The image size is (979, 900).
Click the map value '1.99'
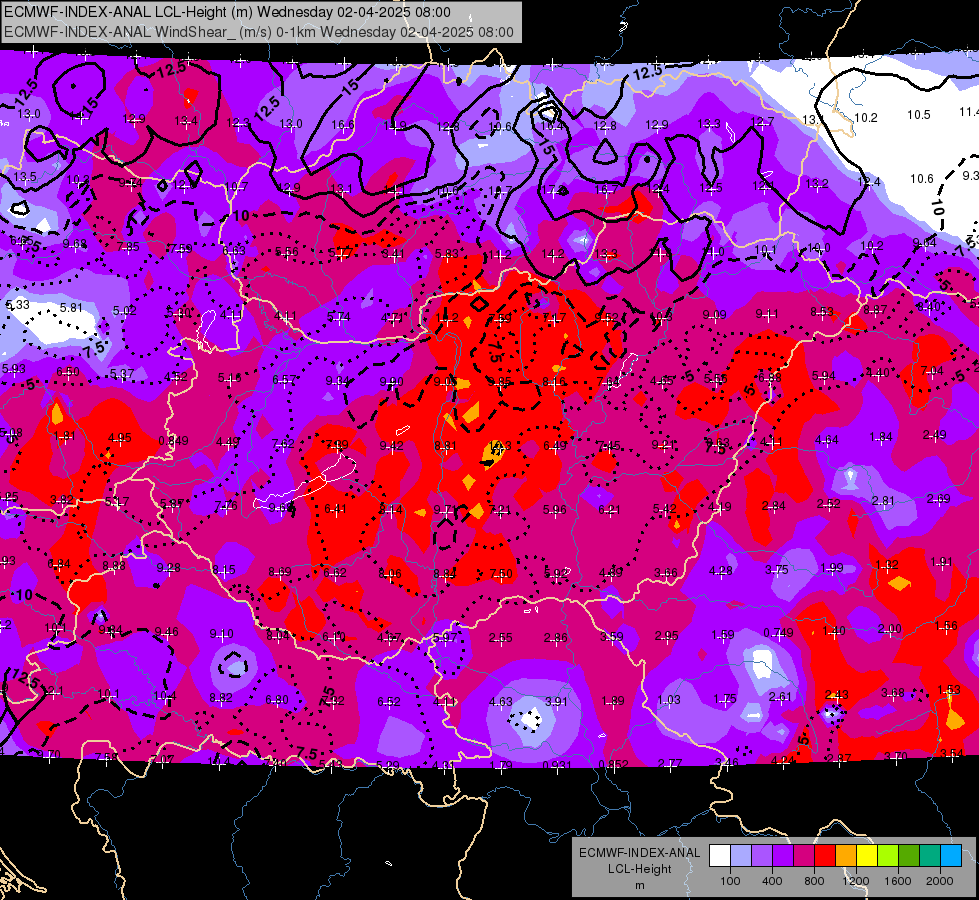tap(832, 568)
